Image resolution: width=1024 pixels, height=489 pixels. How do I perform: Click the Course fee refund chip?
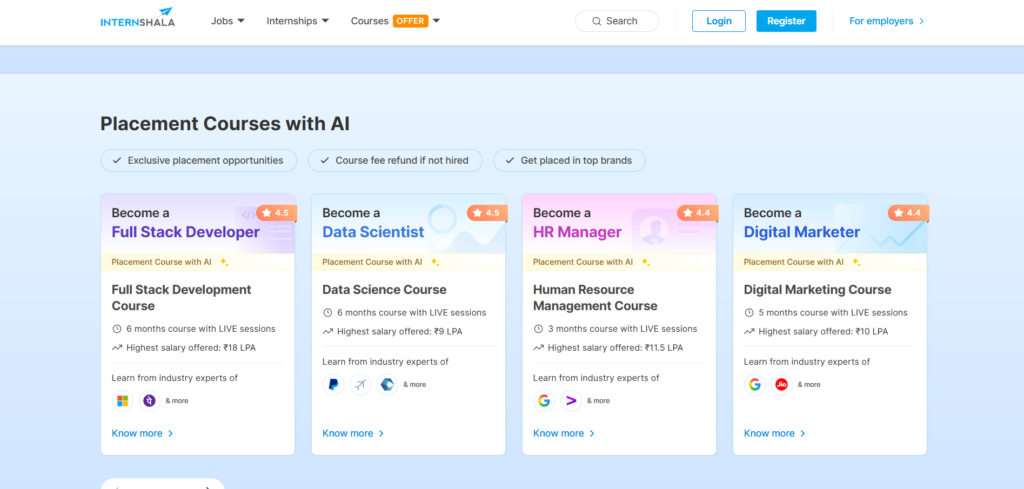(395, 160)
